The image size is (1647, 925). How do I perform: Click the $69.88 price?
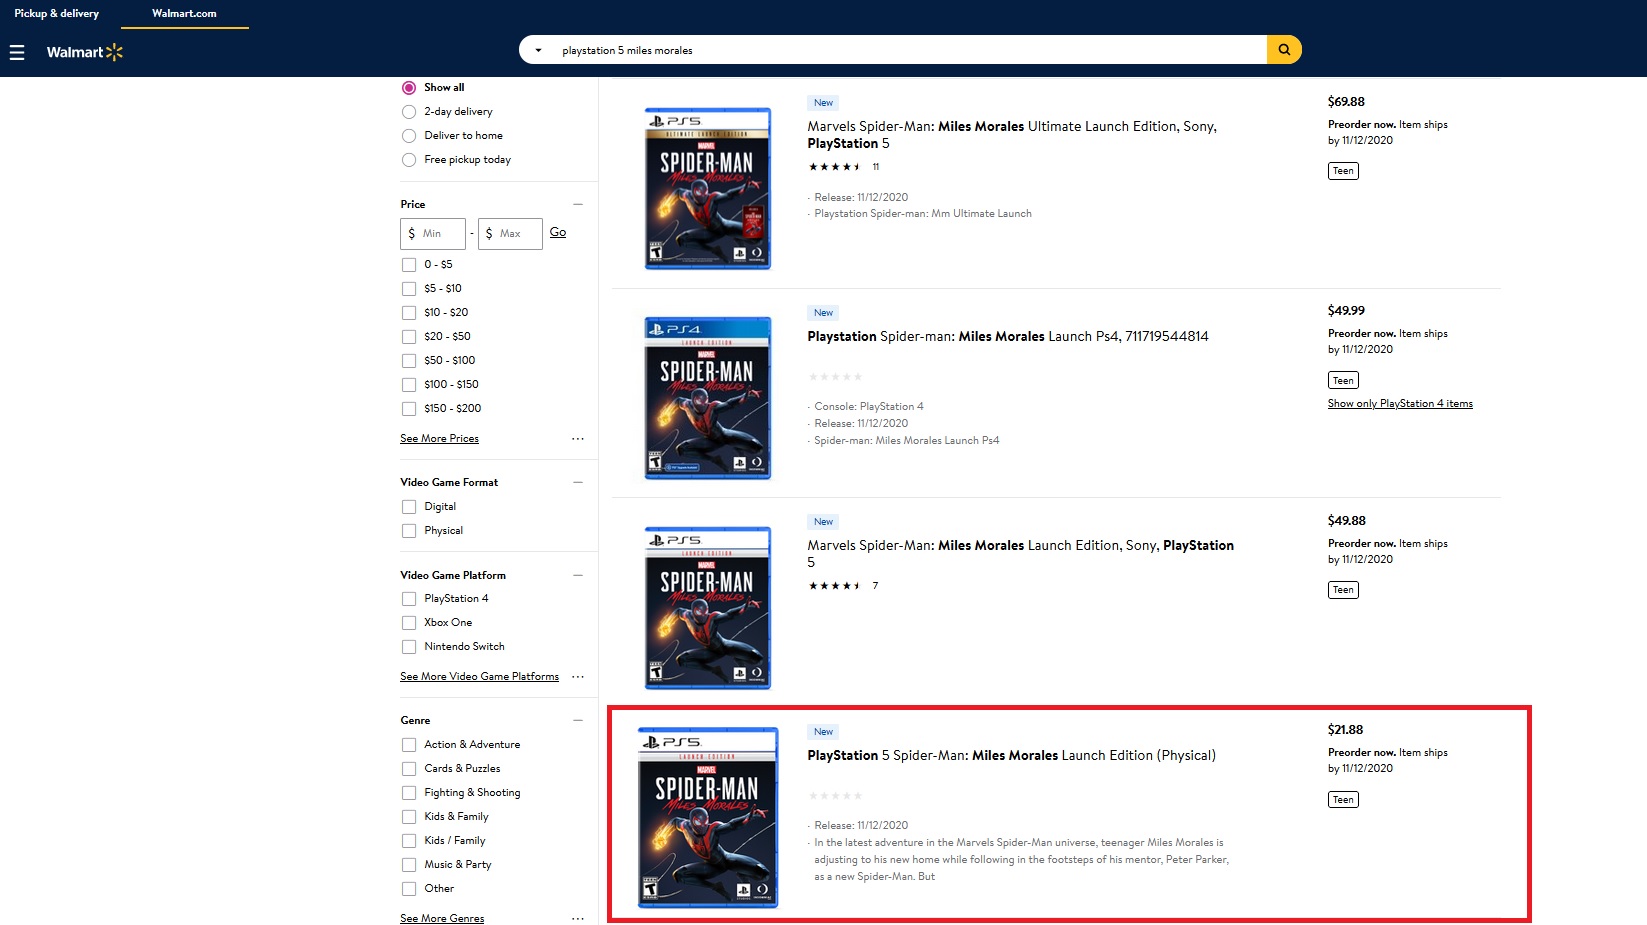pyautogui.click(x=1346, y=102)
